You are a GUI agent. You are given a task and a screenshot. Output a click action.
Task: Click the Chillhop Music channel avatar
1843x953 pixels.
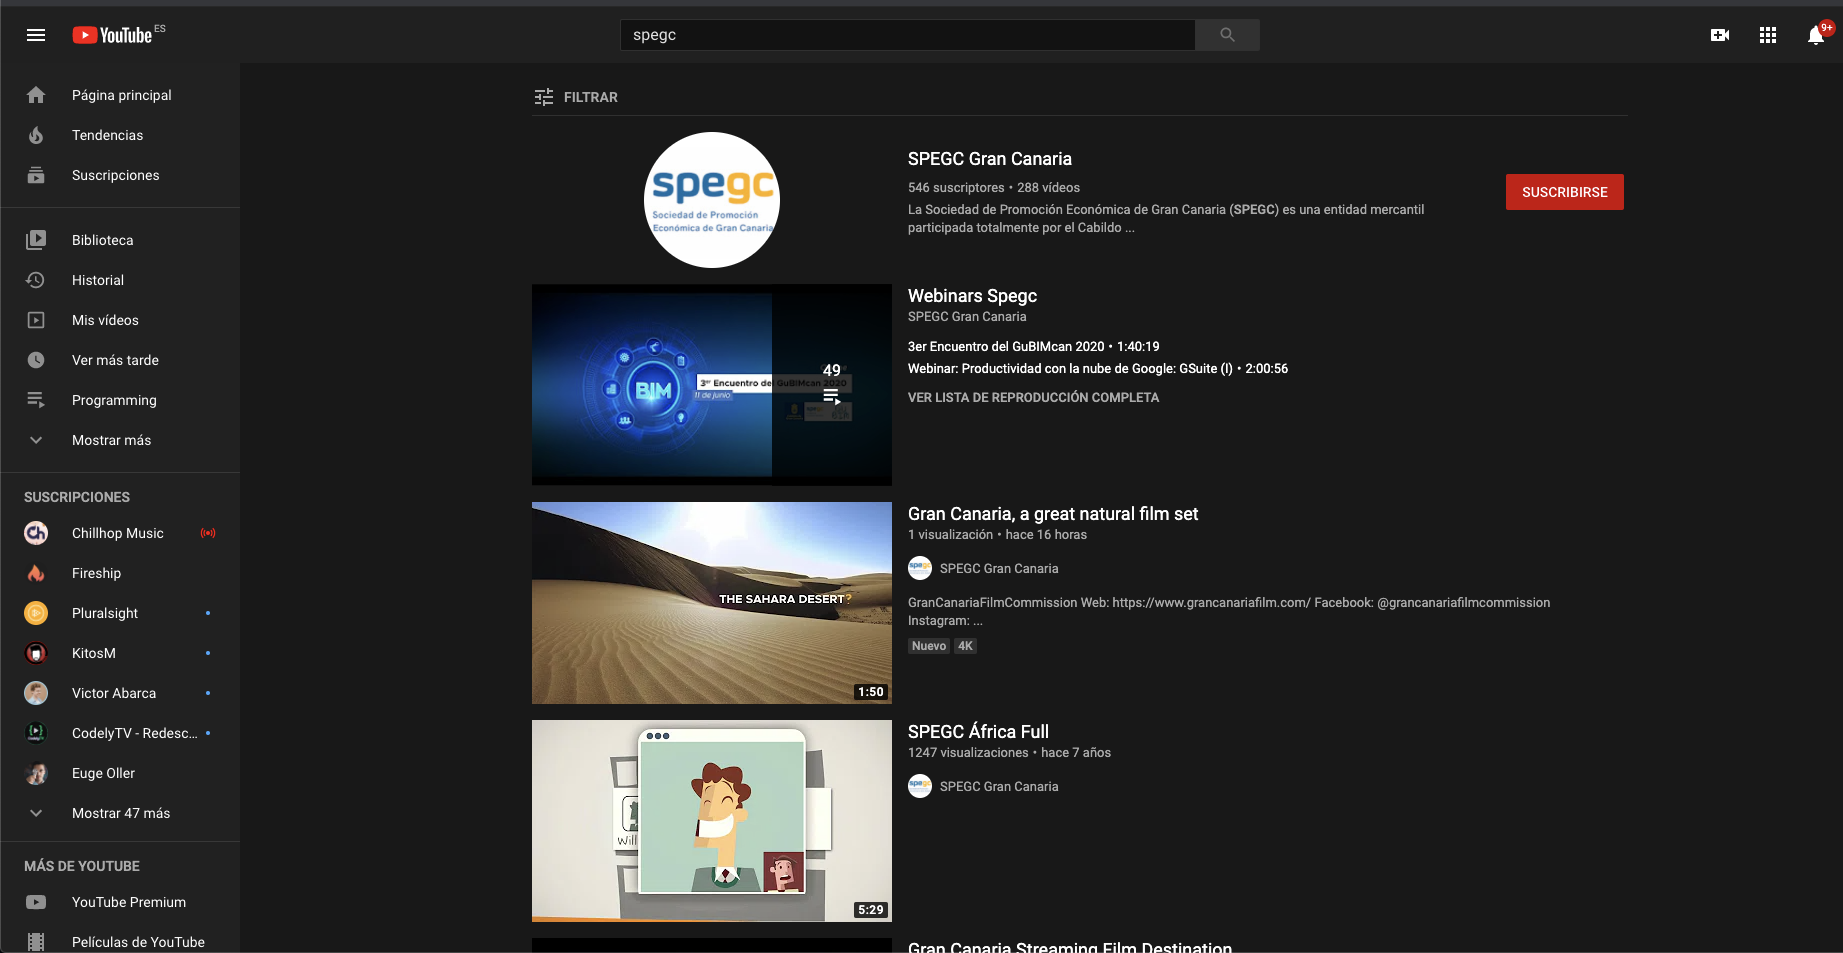tap(36, 533)
